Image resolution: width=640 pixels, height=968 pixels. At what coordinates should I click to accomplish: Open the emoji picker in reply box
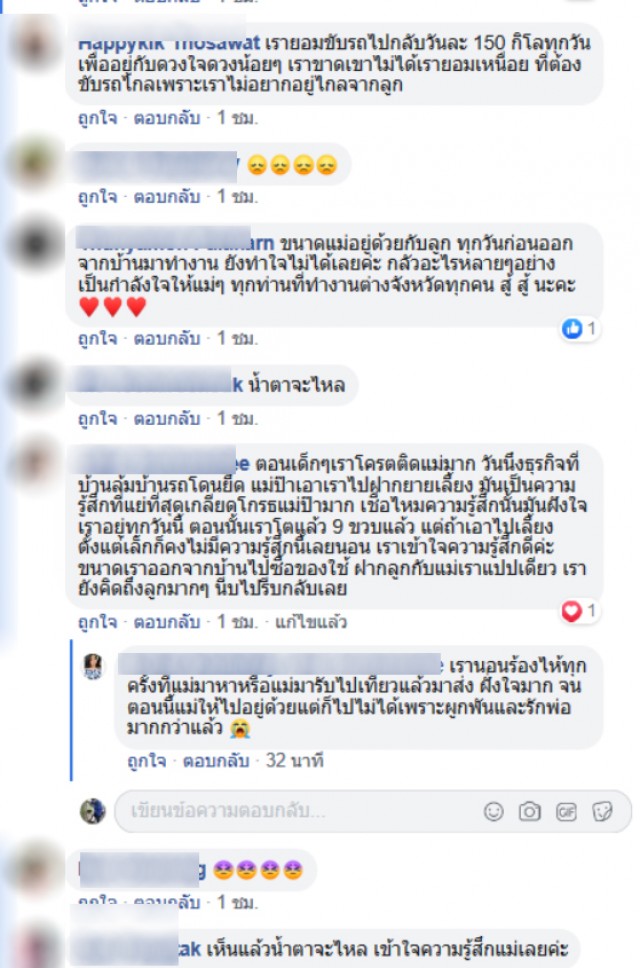point(493,811)
